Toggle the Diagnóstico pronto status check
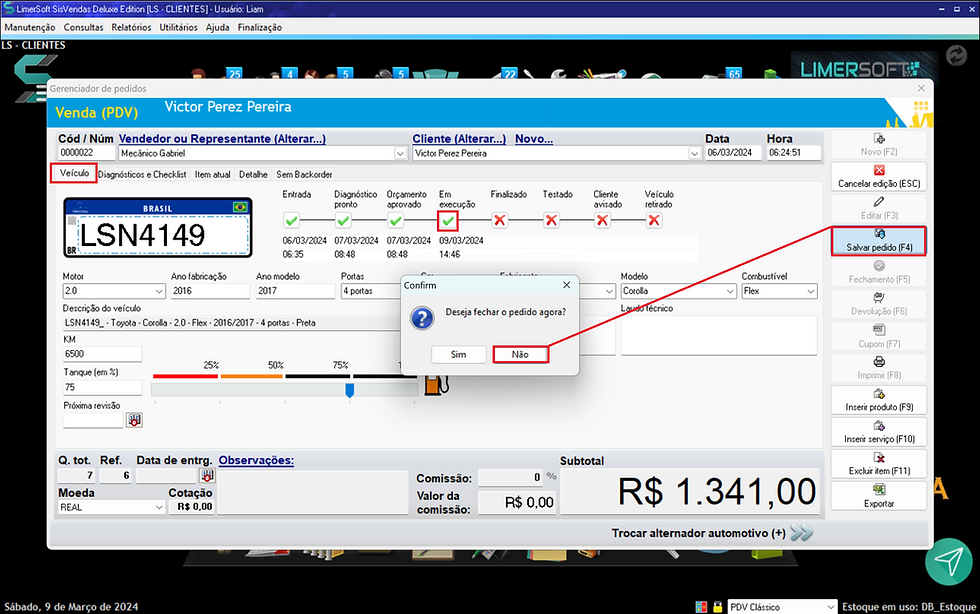This screenshot has height=614, width=980. [x=343, y=221]
